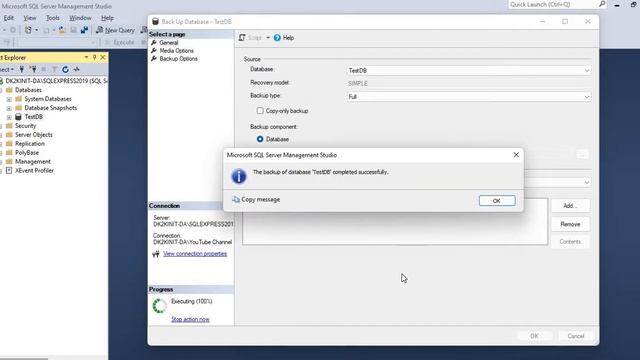The height and width of the screenshot is (360, 640).
Task: Open the Back up to dropdown behind message
Action: click(x=586, y=182)
